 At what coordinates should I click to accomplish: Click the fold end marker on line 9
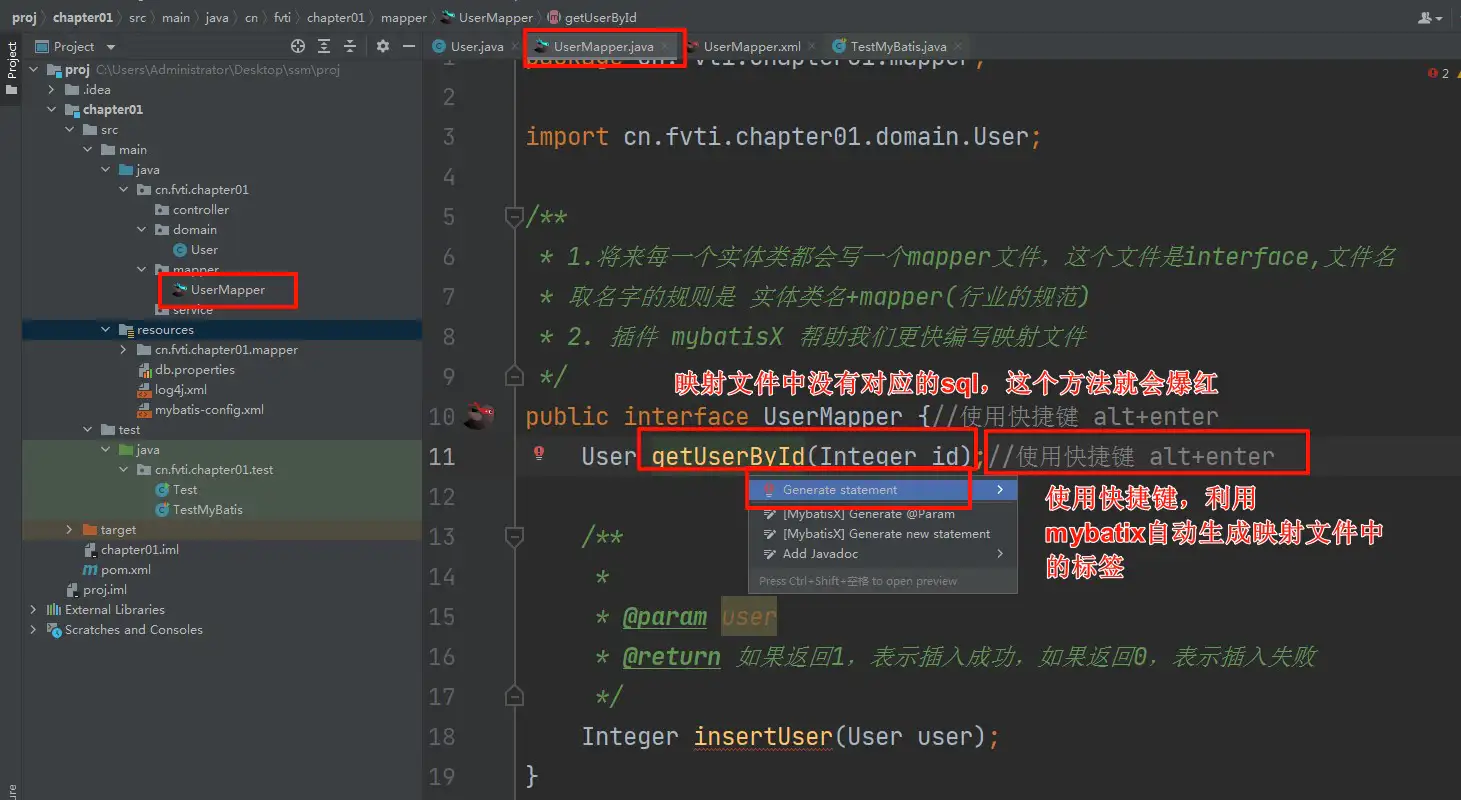pyautogui.click(x=514, y=376)
